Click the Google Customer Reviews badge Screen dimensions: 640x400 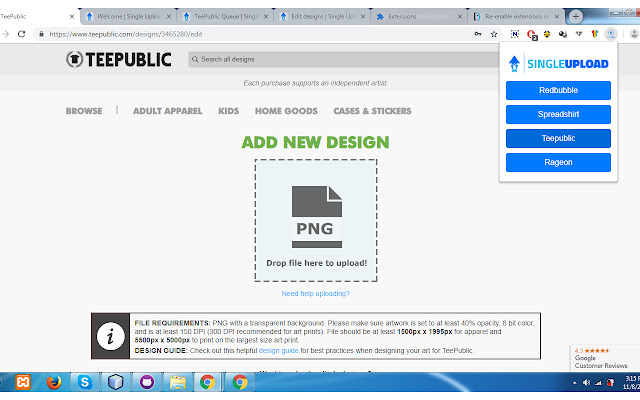[604, 358]
